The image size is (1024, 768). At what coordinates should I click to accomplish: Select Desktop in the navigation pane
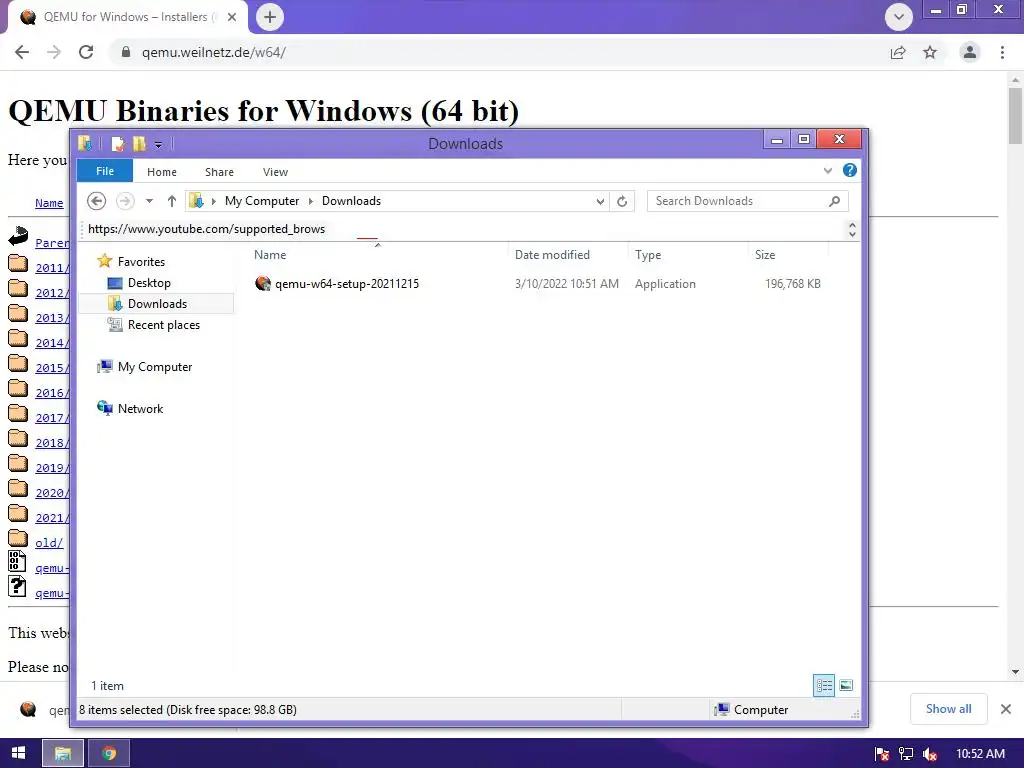[x=149, y=283]
